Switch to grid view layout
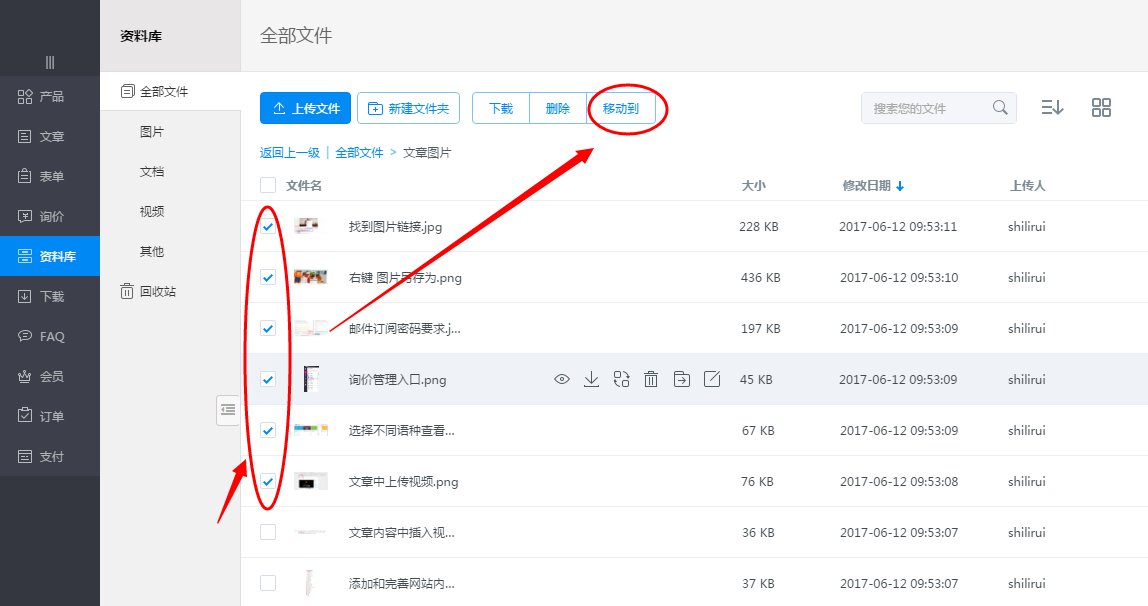This screenshot has height=606, width=1148. point(1101,107)
